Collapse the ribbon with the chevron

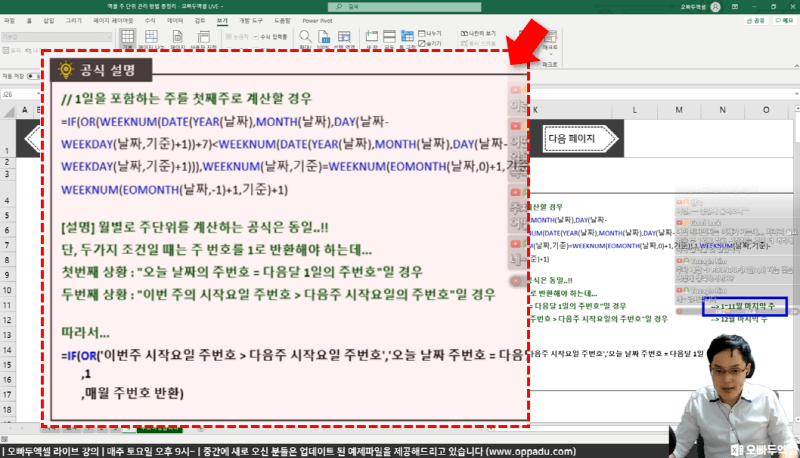[x=796, y=65]
